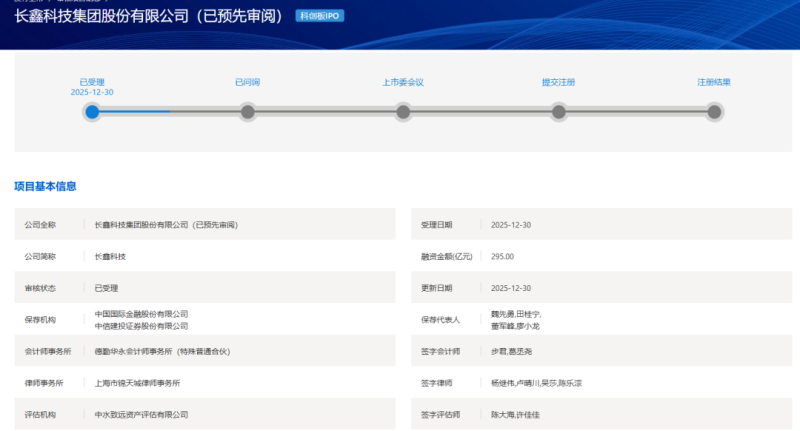Click the 注册结果 progress node circle
Screen dimensions: 800x431
pyautogui.click(x=714, y=112)
